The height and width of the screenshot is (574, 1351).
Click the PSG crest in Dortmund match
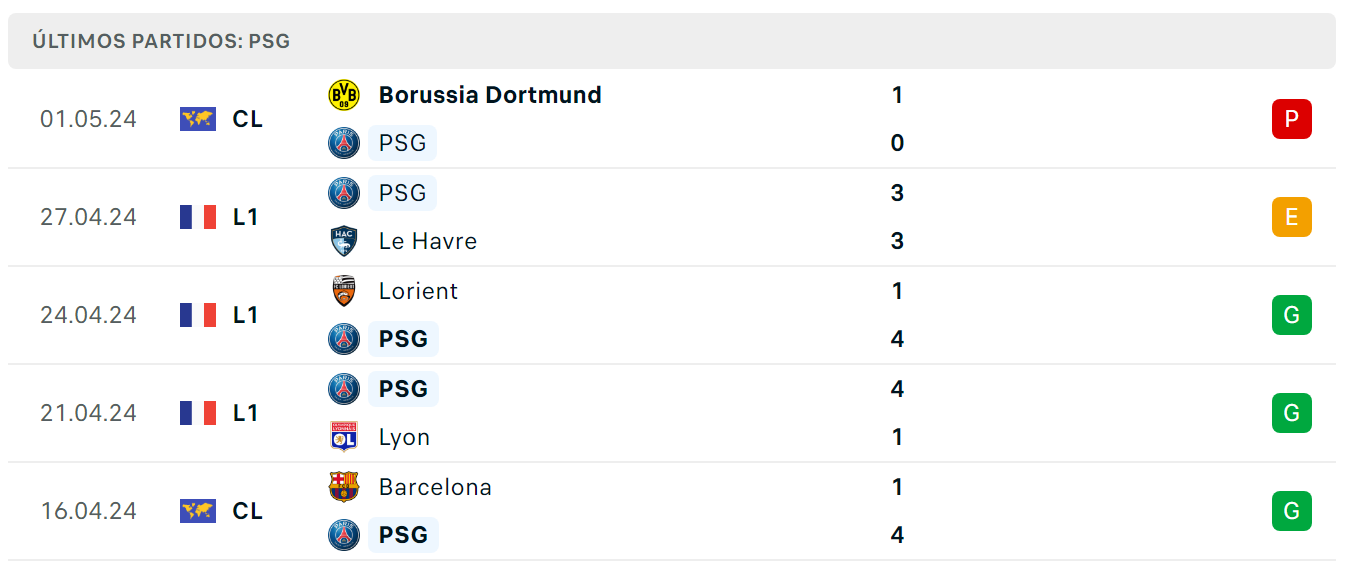click(344, 143)
